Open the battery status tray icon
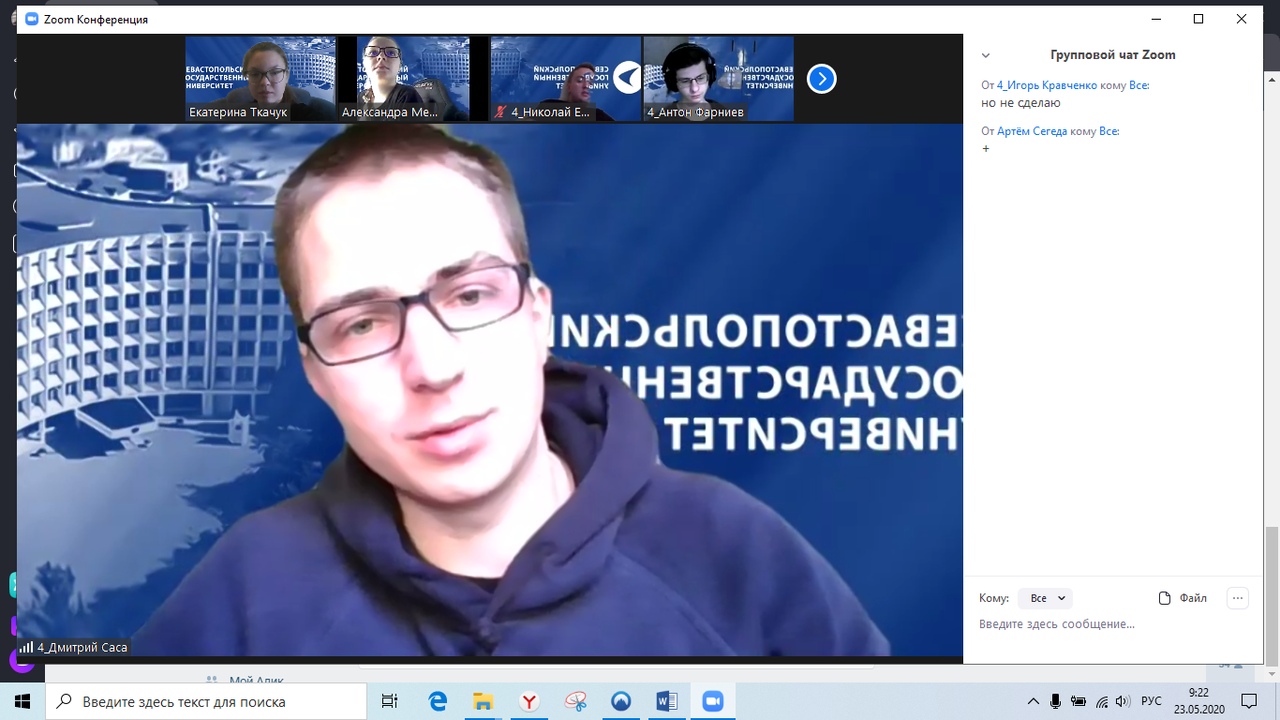This screenshot has width=1280, height=720. pyautogui.click(x=1078, y=701)
